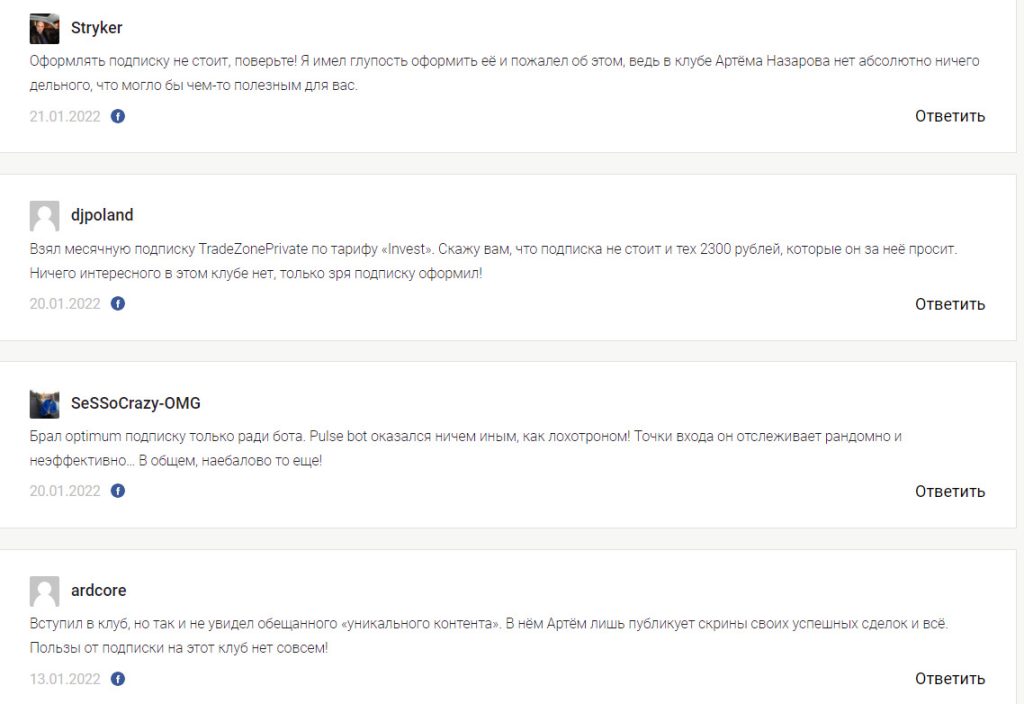The height and width of the screenshot is (704, 1024).
Task: Open djpoland's default avatar
Action: [44, 216]
